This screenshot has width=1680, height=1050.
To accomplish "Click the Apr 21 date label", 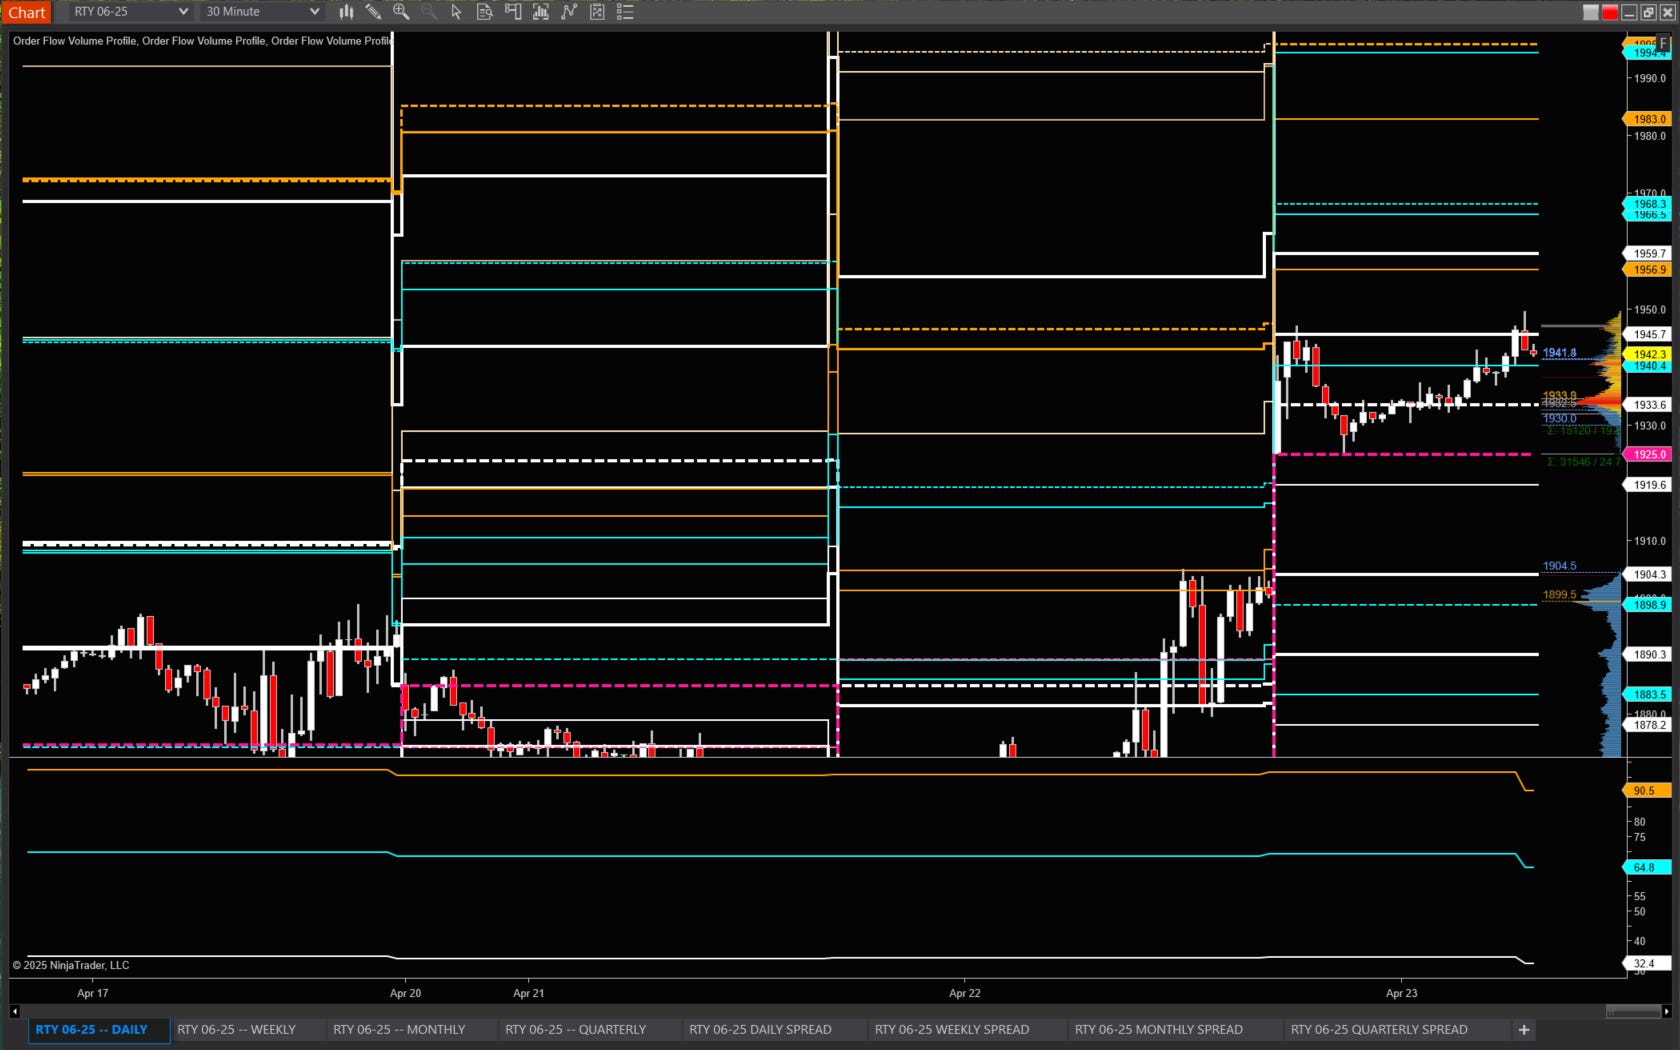I will pyautogui.click(x=528, y=993).
